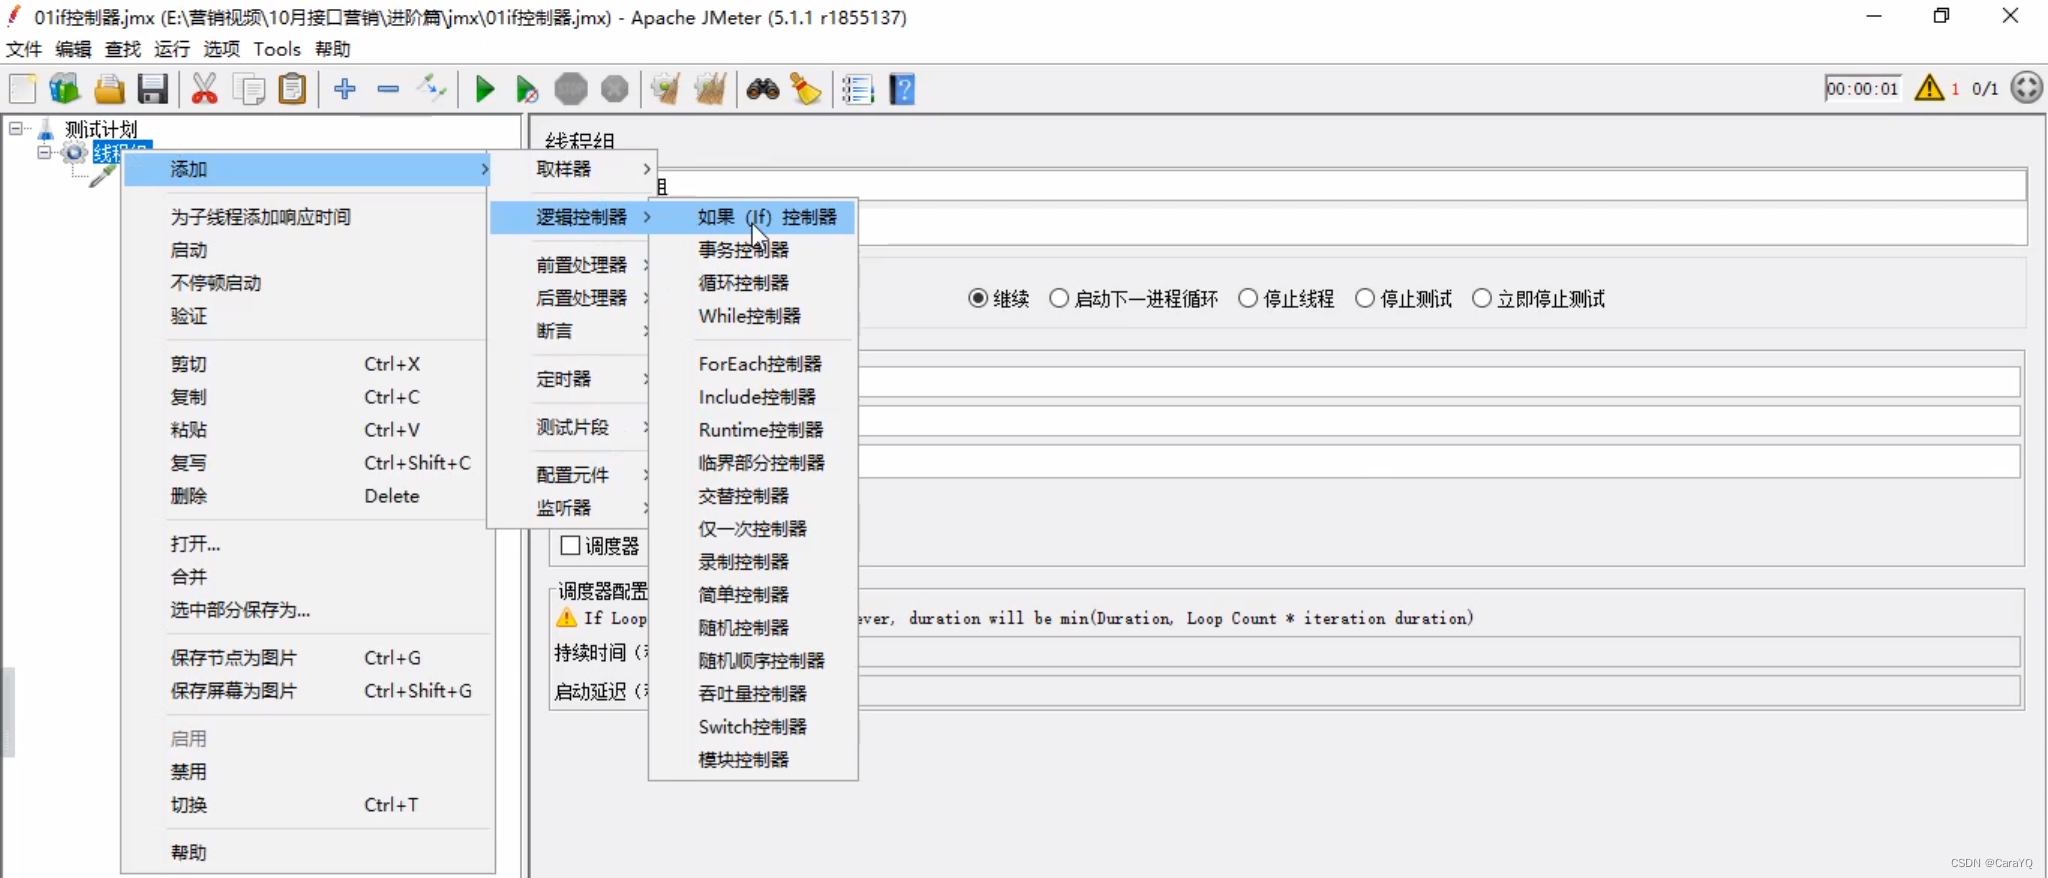Save the test plan with floppy icon
Screen dimensions: 2048x878
(x=152, y=89)
